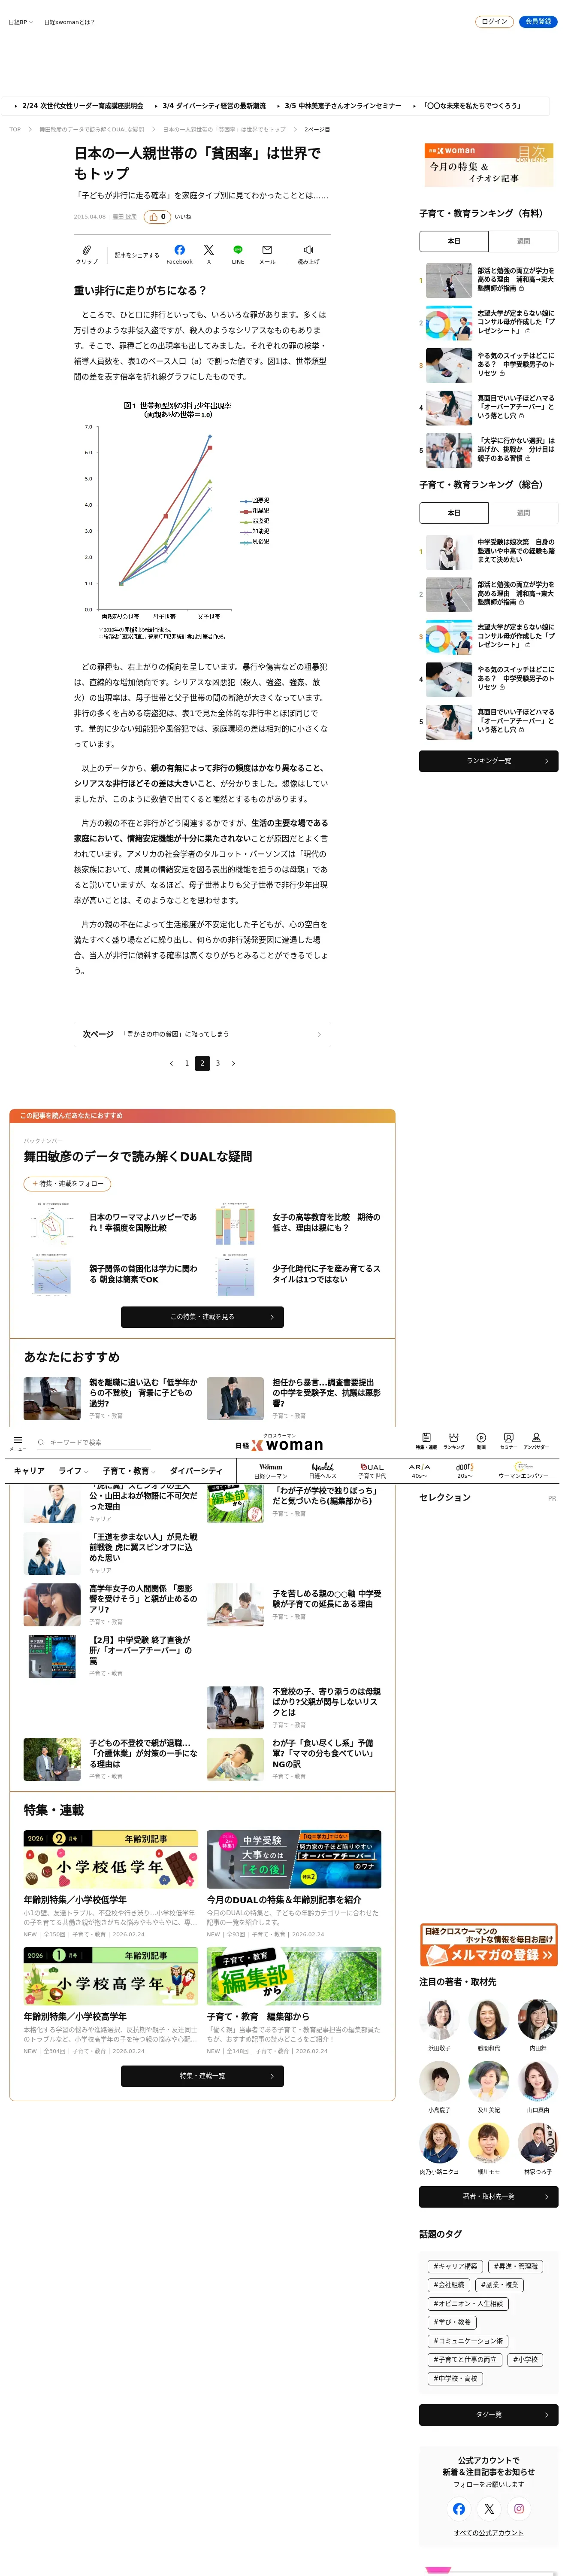Open the #キャリア構築 tag
568x2576 pixels.
pyautogui.click(x=455, y=2267)
